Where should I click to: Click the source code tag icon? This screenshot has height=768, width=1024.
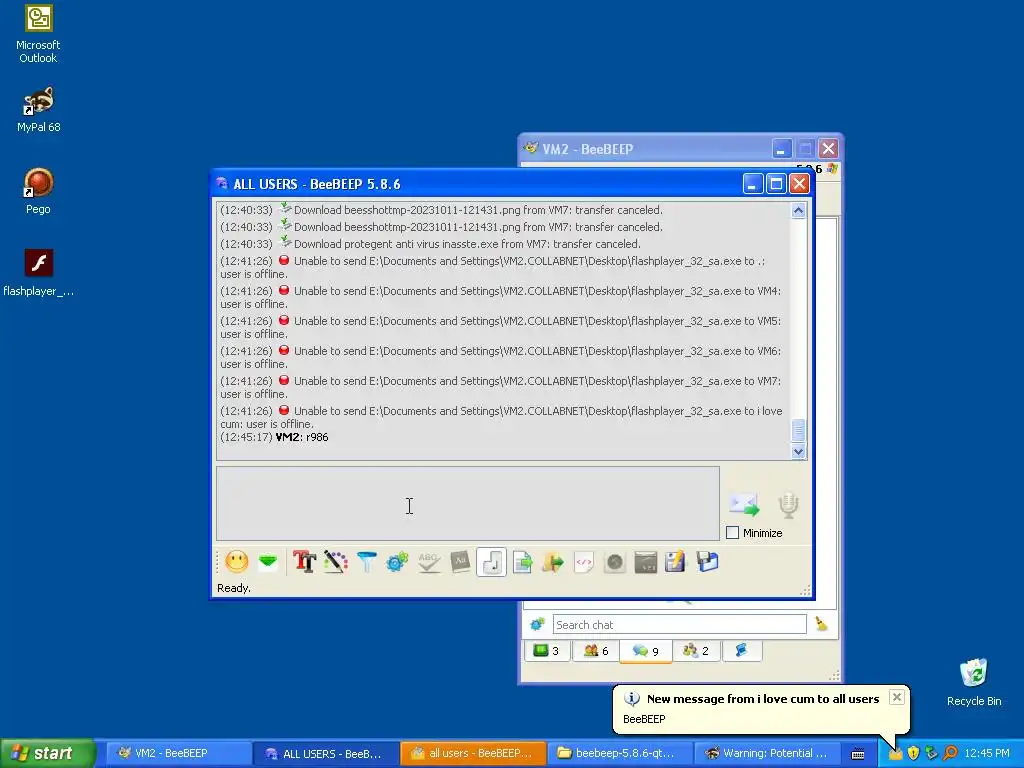(x=584, y=562)
